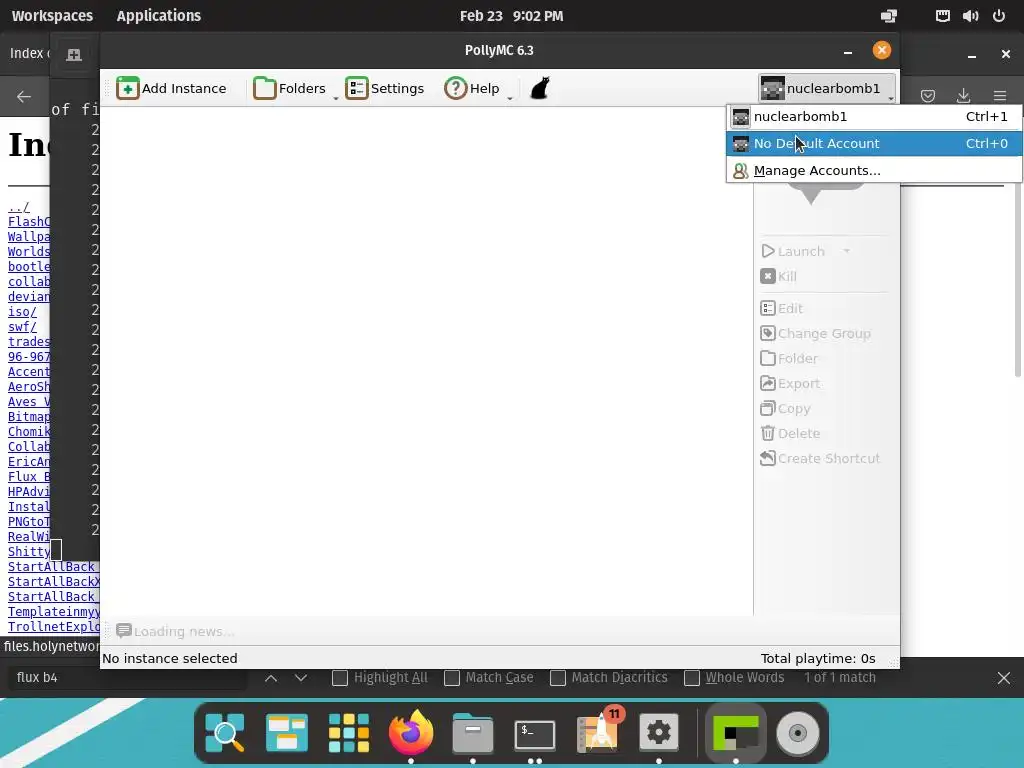
Task: Click the Export instance button
Action: point(790,383)
